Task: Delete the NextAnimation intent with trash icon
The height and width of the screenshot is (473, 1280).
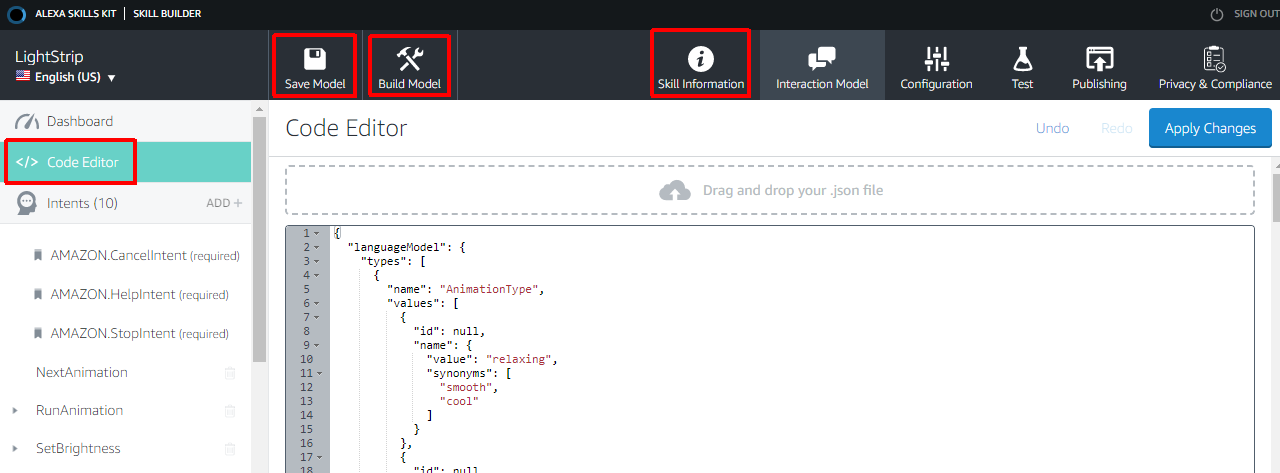Action: pos(230,373)
